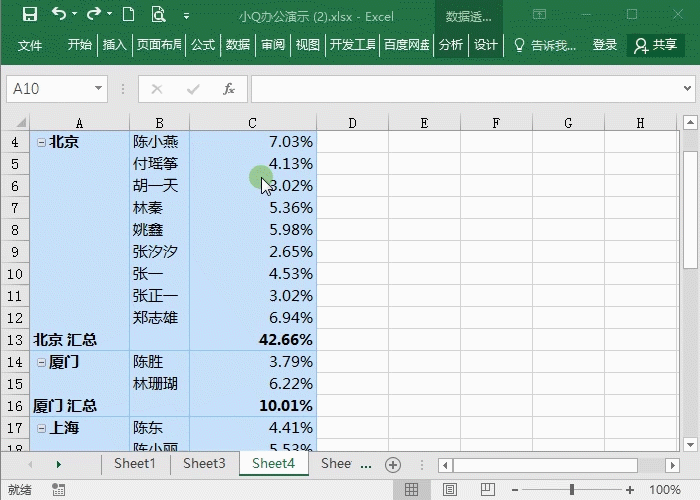Screen dimensions: 700x500
Task: Switch to Sheet3 tab
Action: click(204, 463)
